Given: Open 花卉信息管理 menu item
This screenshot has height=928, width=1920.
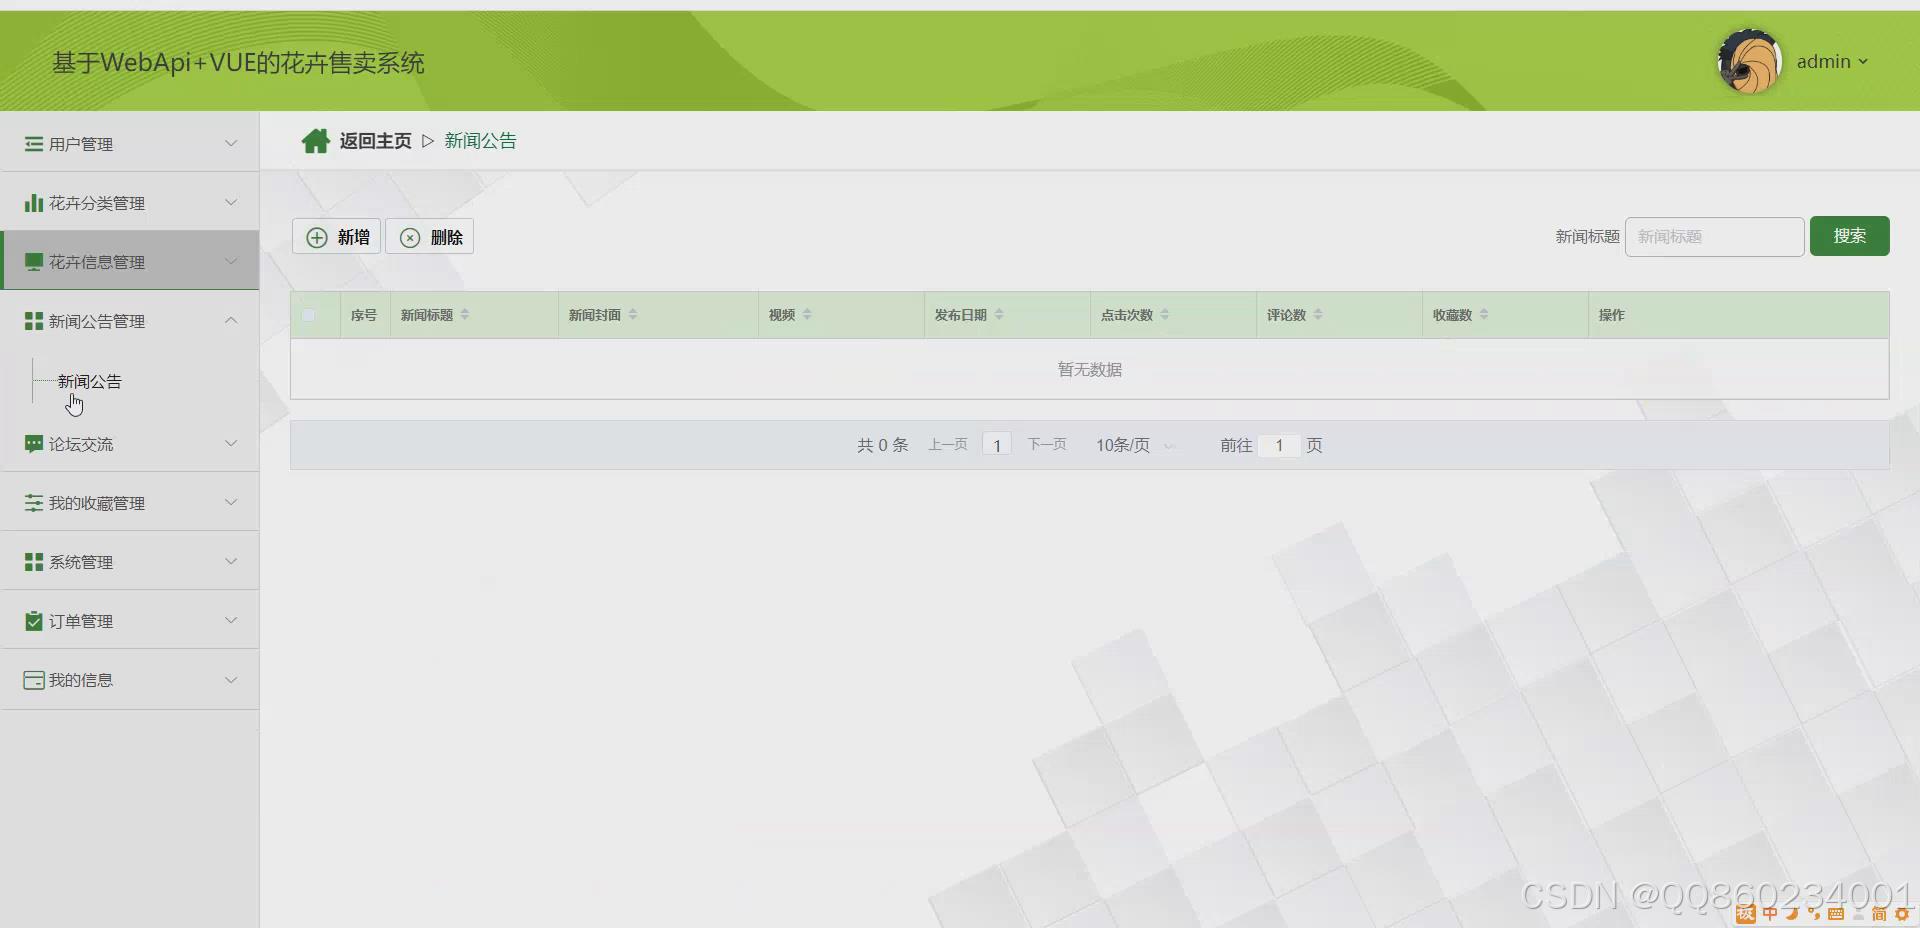Looking at the screenshot, I should [x=130, y=261].
